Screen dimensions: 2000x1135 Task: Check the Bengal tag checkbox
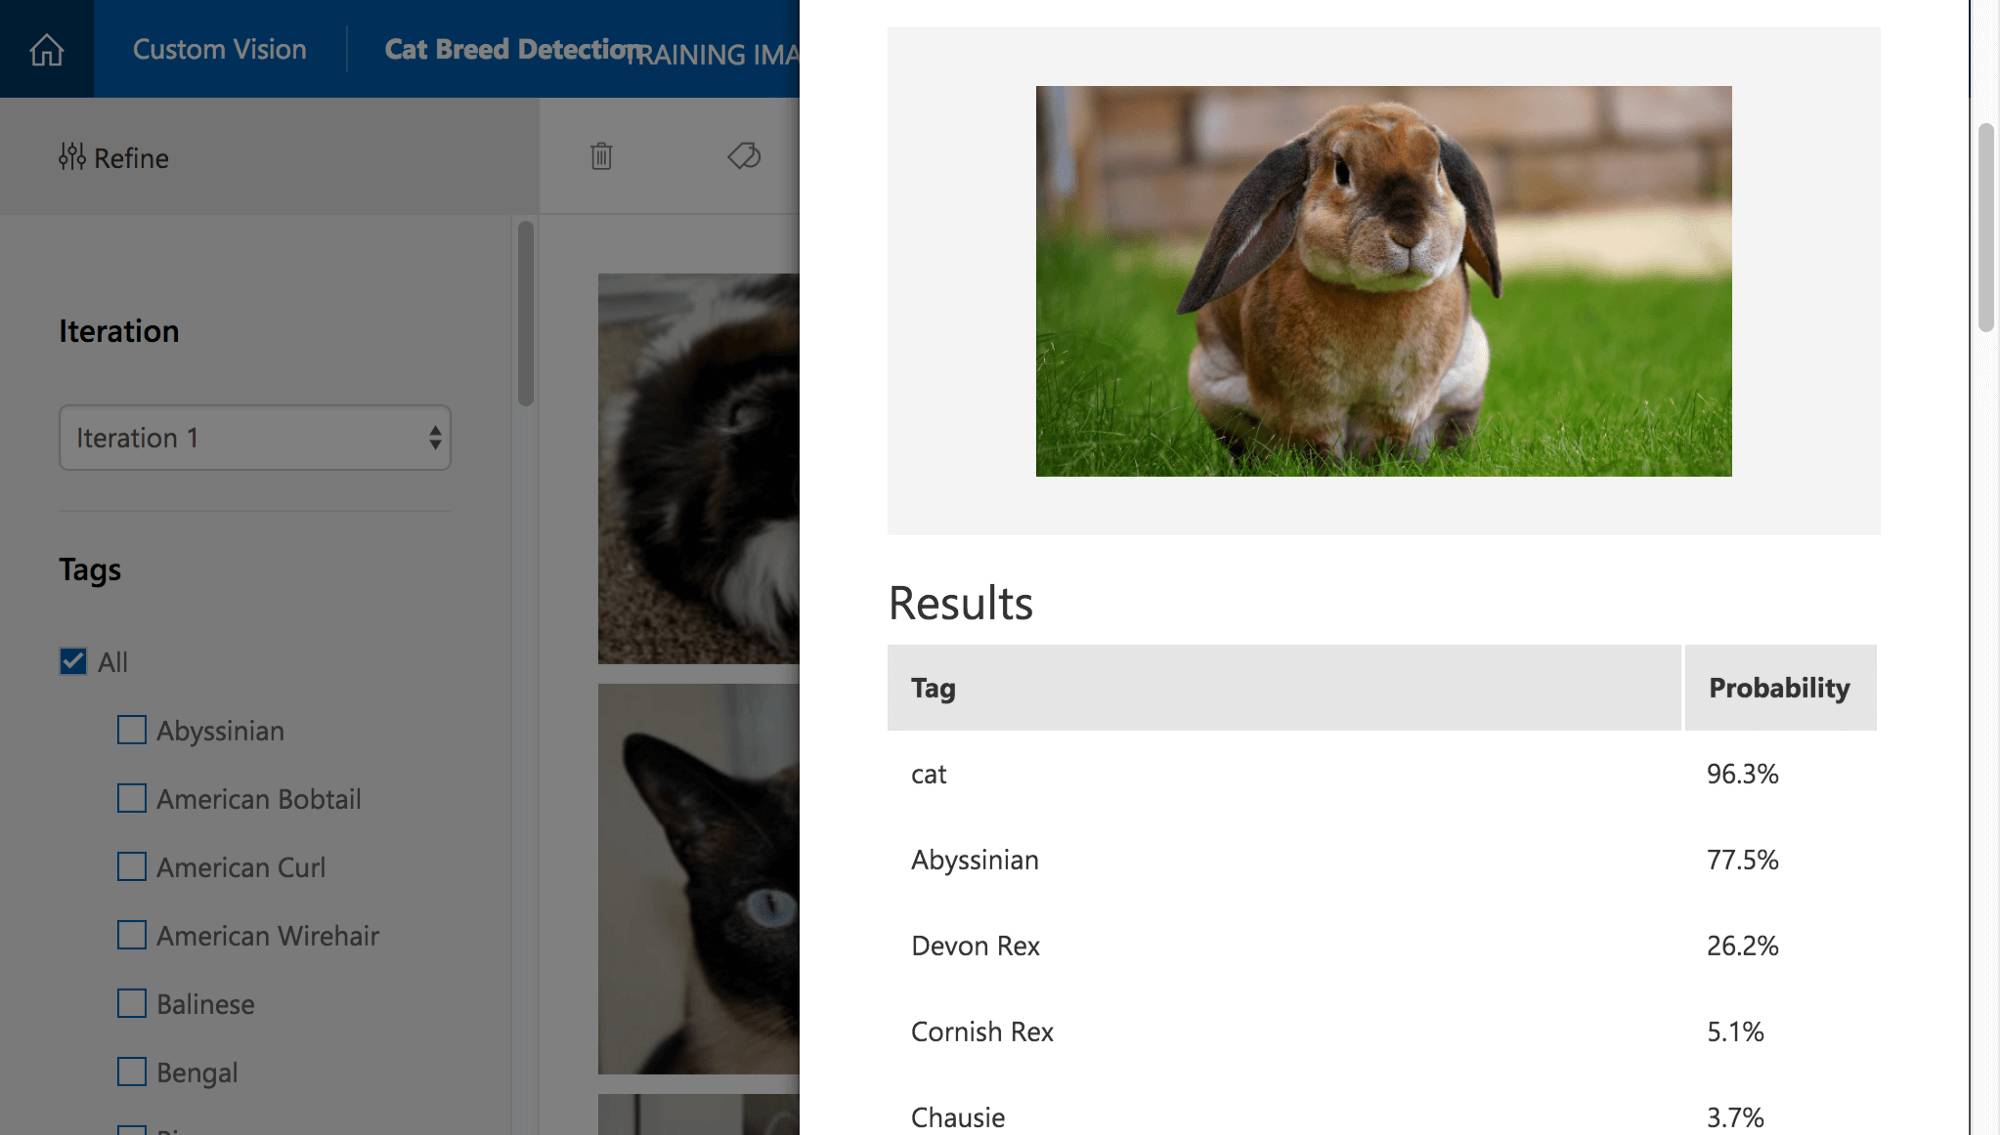point(132,1072)
